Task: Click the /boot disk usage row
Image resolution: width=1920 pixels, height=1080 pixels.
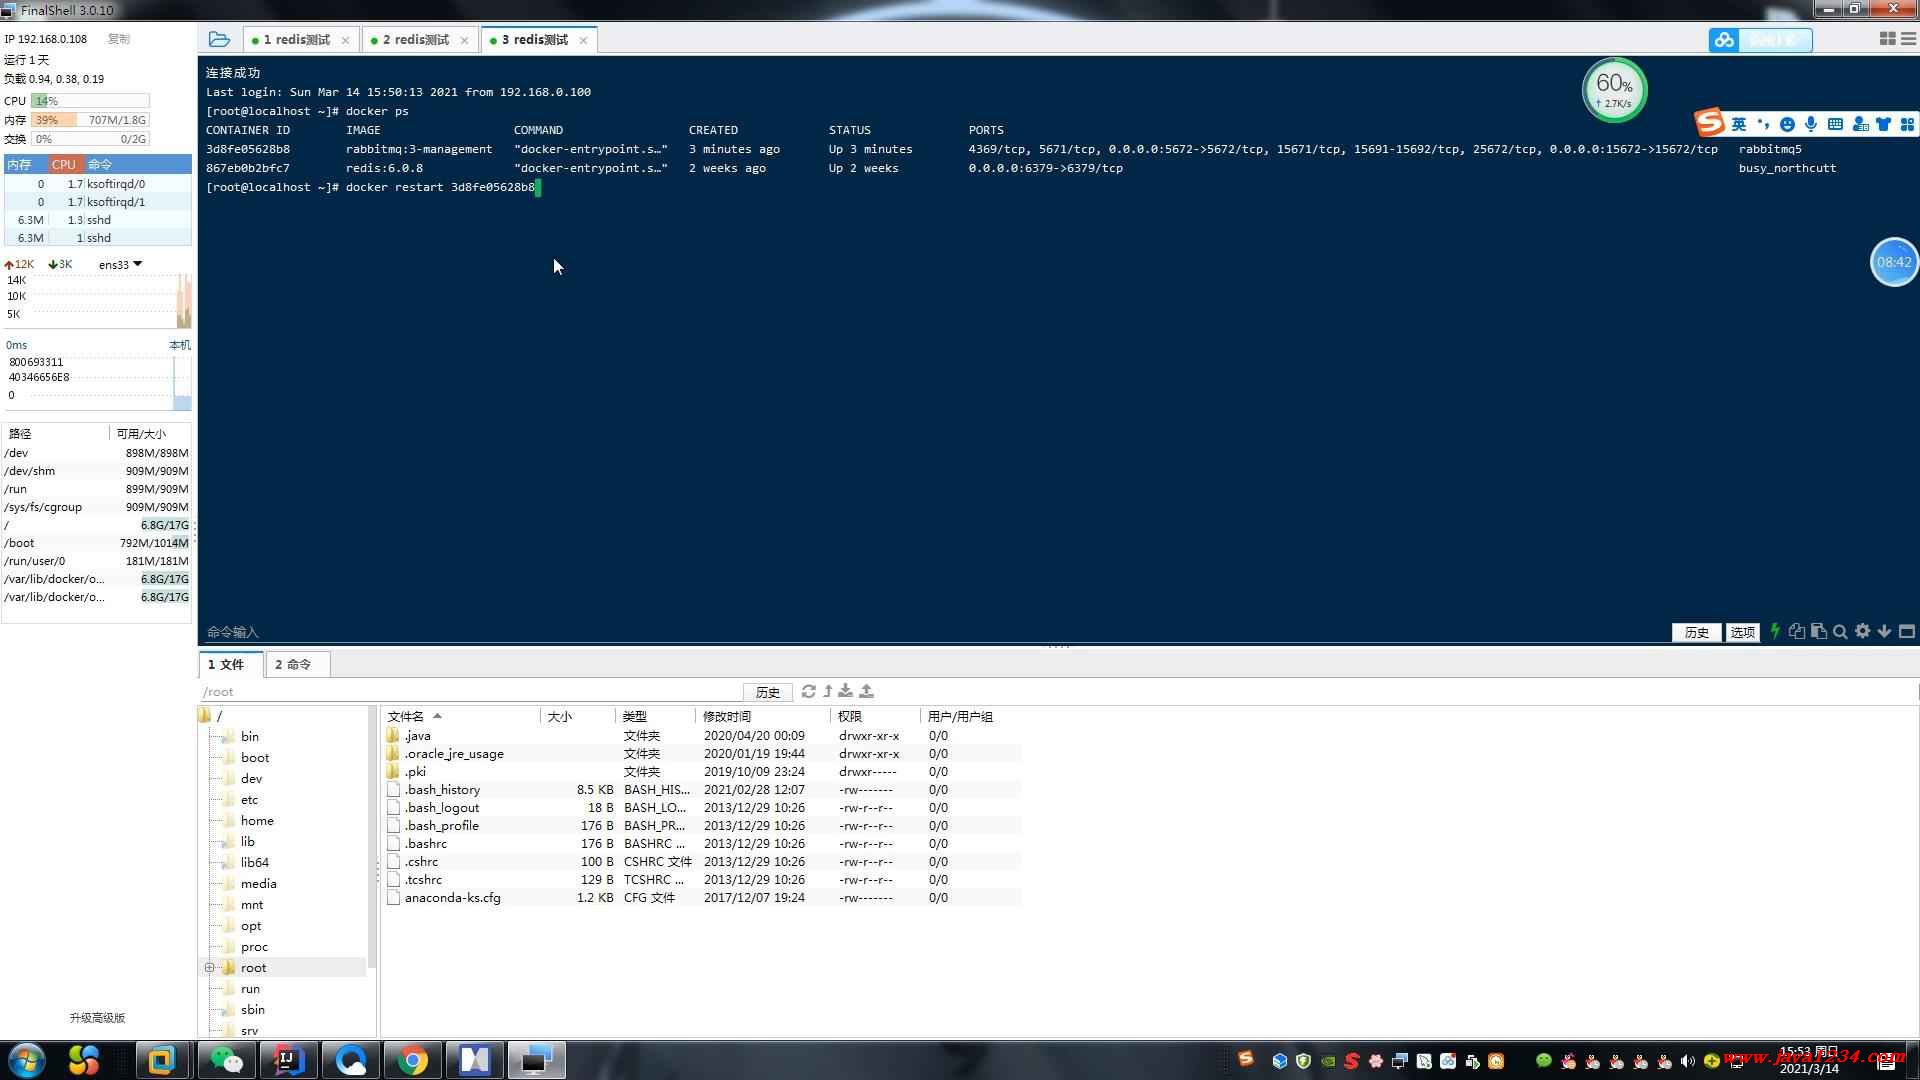Action: pyautogui.click(x=97, y=543)
